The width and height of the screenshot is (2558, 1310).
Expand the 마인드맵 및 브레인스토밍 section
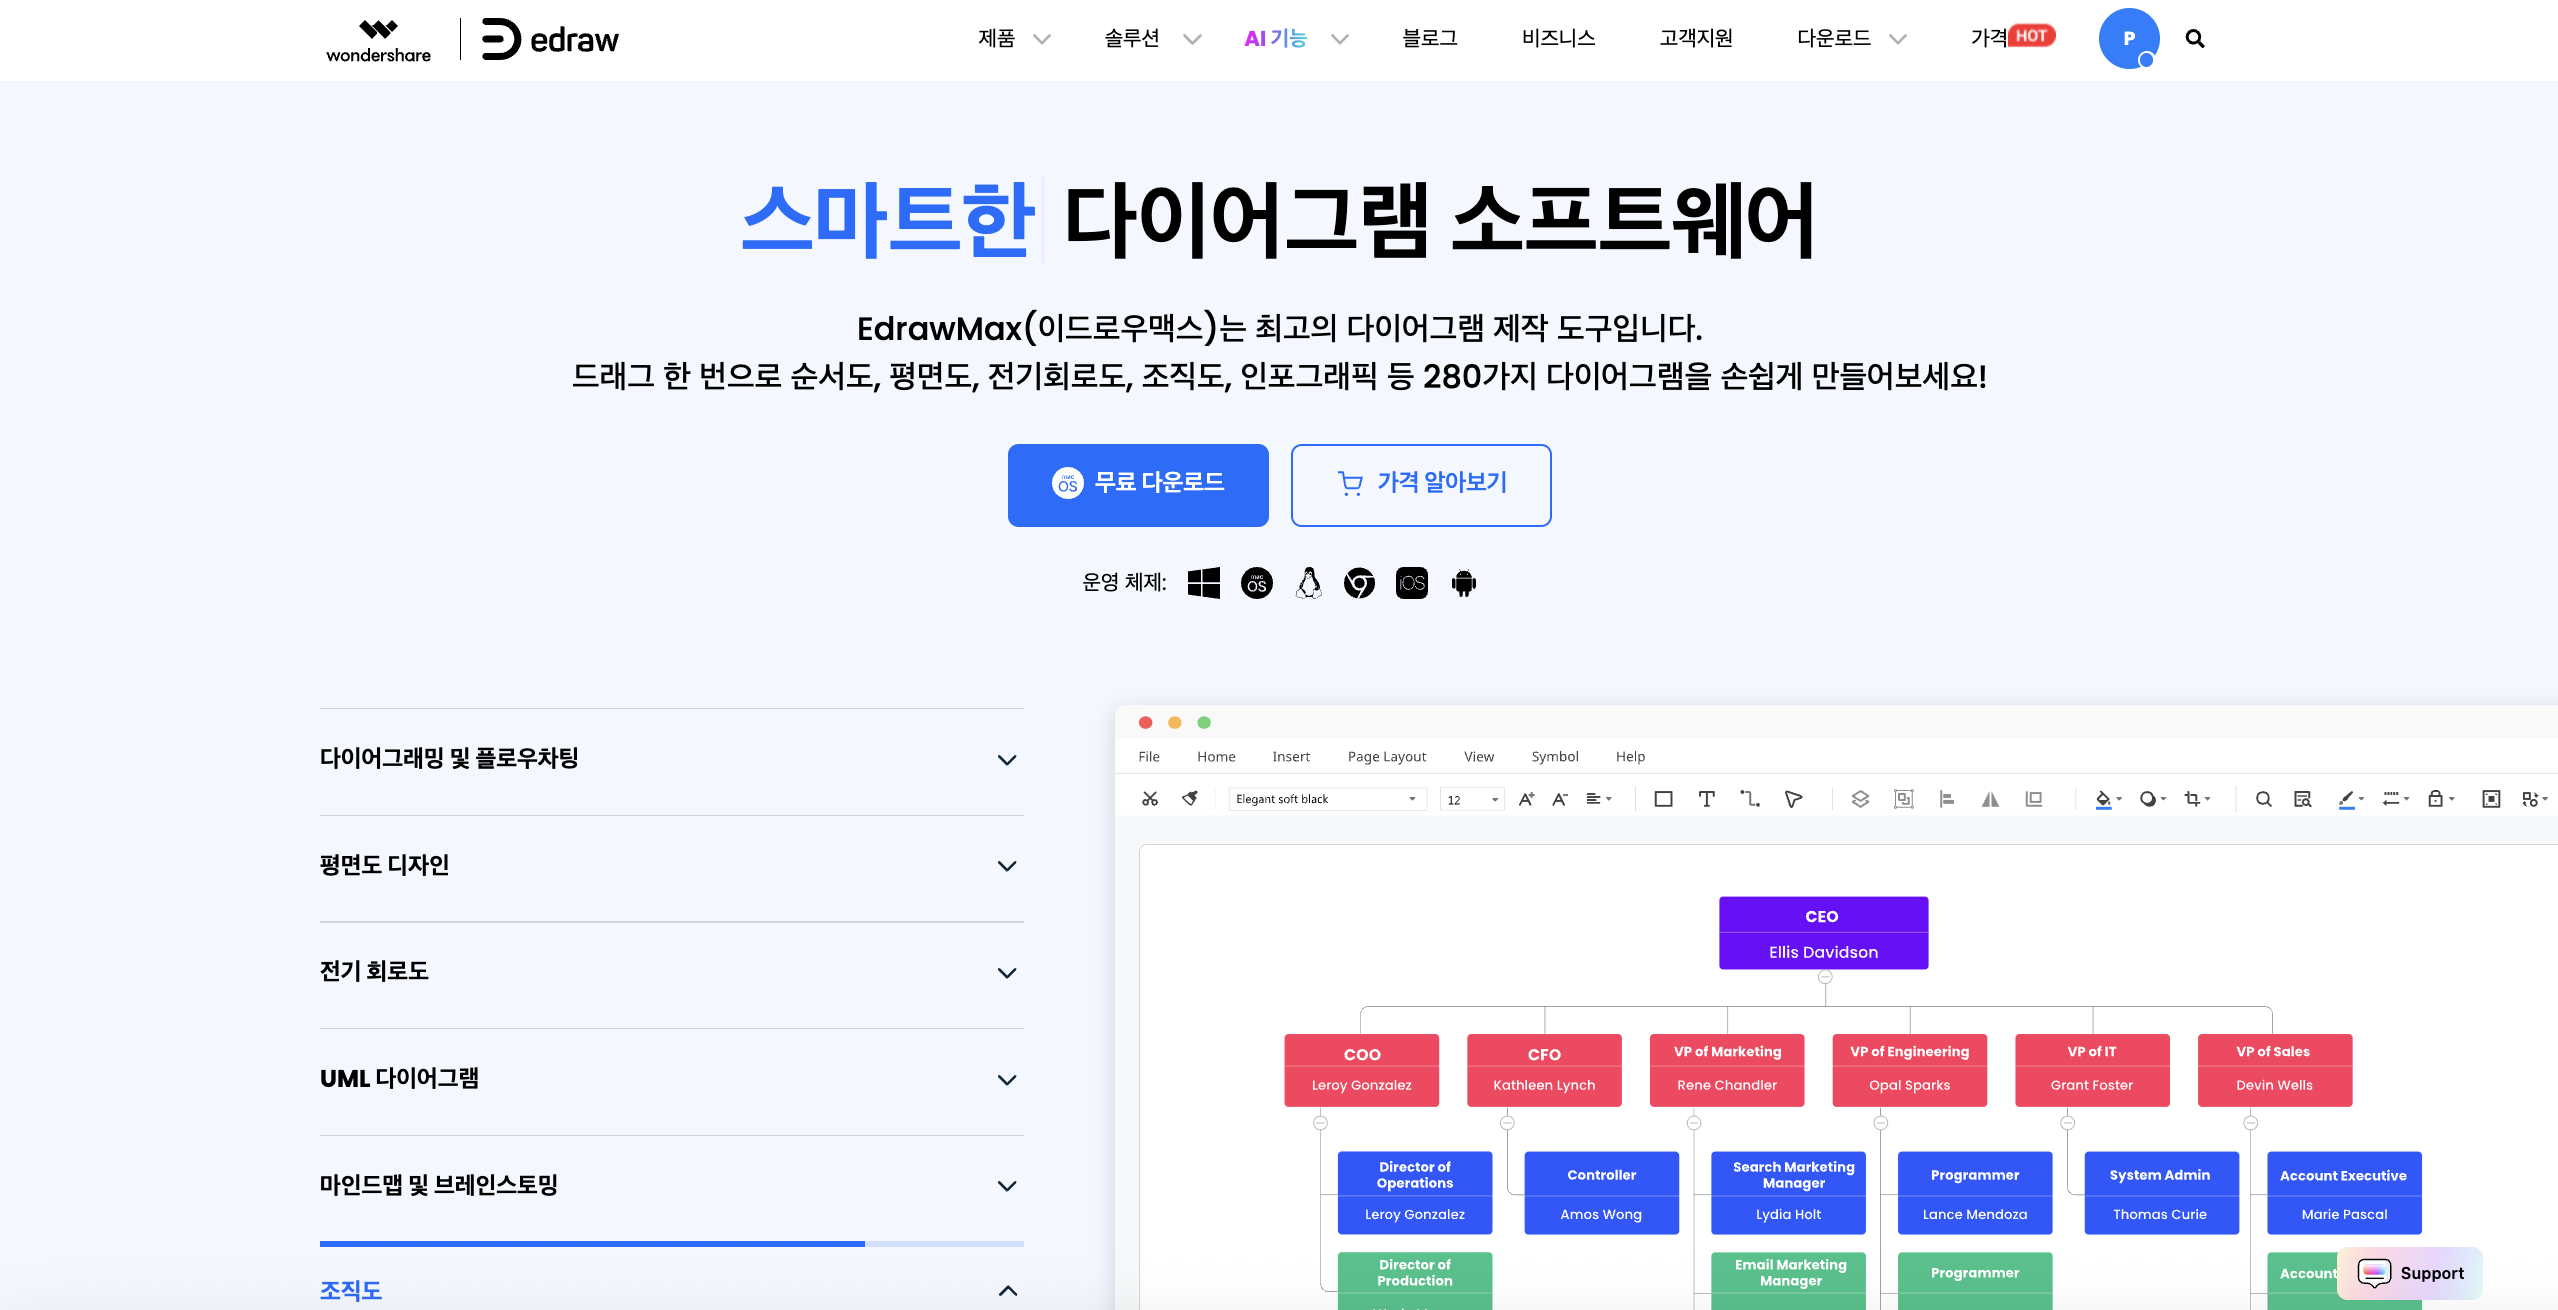pyautogui.click(x=671, y=1186)
